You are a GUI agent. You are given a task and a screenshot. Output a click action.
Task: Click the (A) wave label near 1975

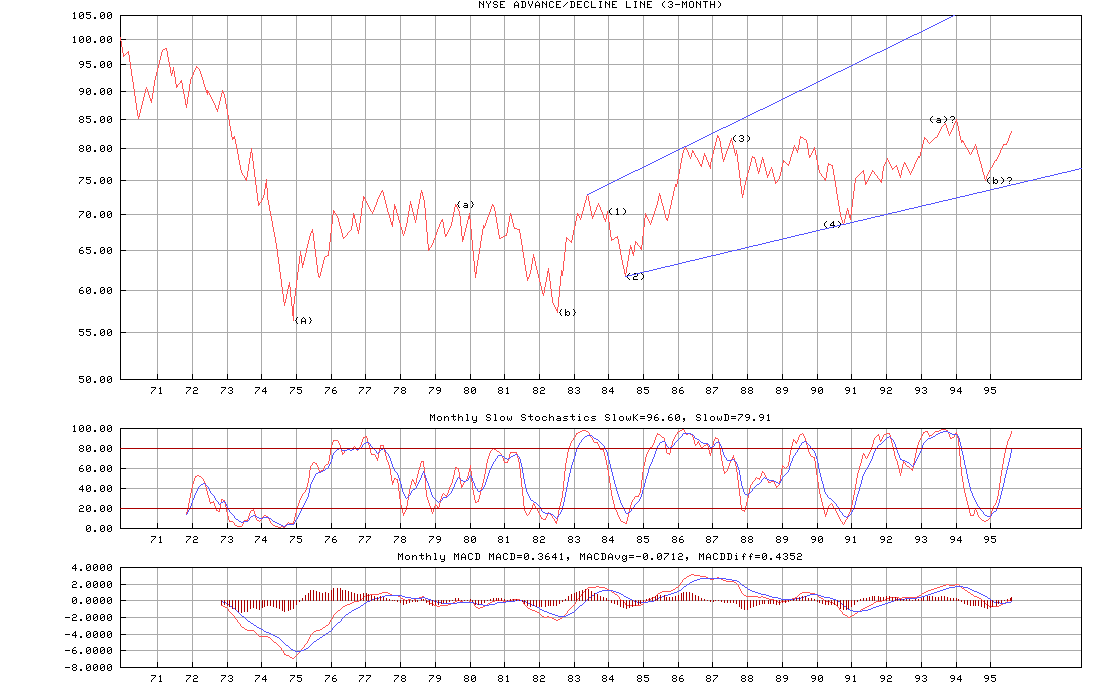[303, 321]
